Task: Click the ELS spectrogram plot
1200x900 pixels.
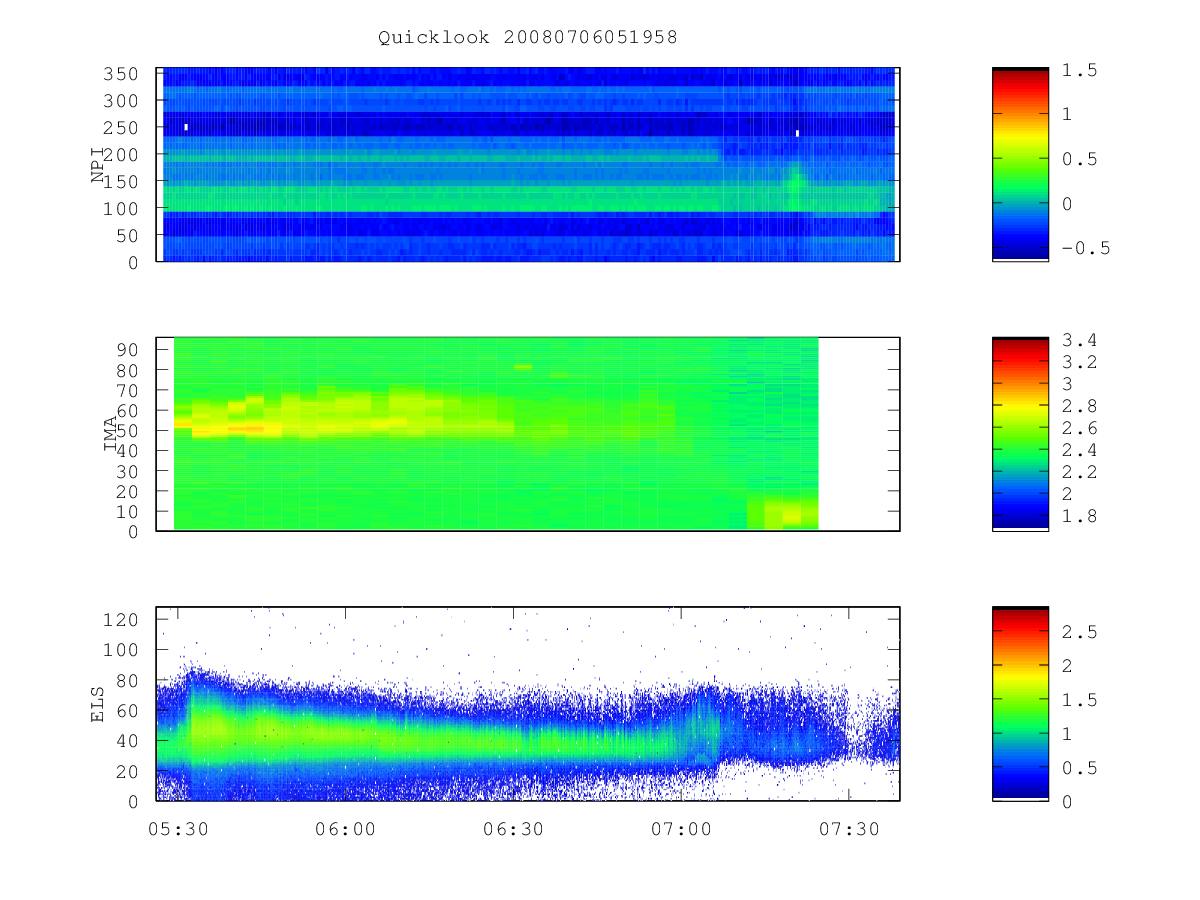Action: click(x=528, y=704)
